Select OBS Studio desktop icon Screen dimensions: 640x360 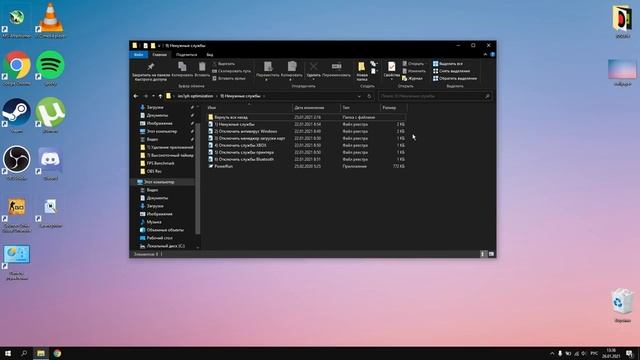pos(17,163)
